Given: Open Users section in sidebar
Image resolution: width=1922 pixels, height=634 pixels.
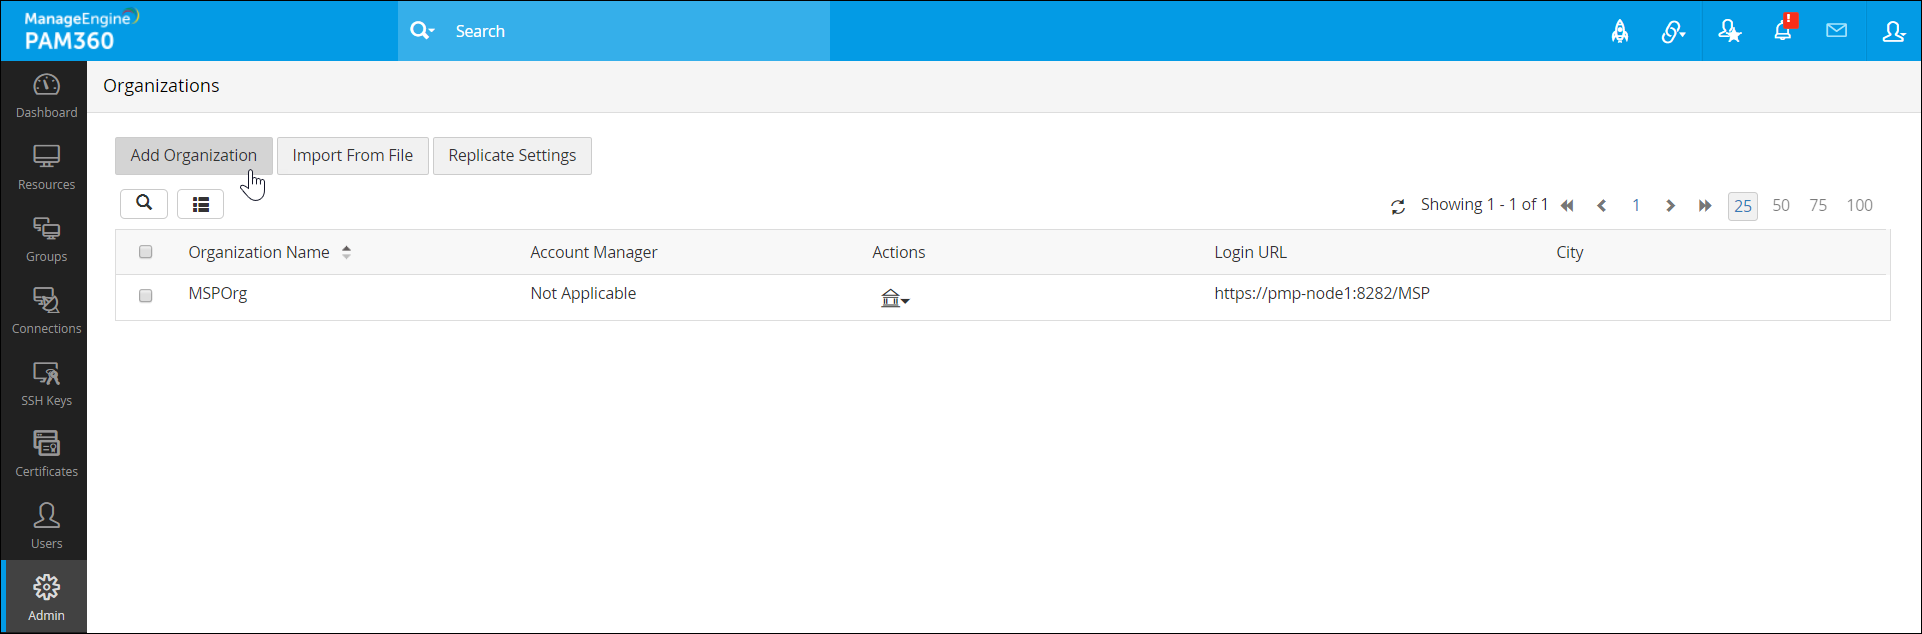Looking at the screenshot, I should click(x=46, y=528).
